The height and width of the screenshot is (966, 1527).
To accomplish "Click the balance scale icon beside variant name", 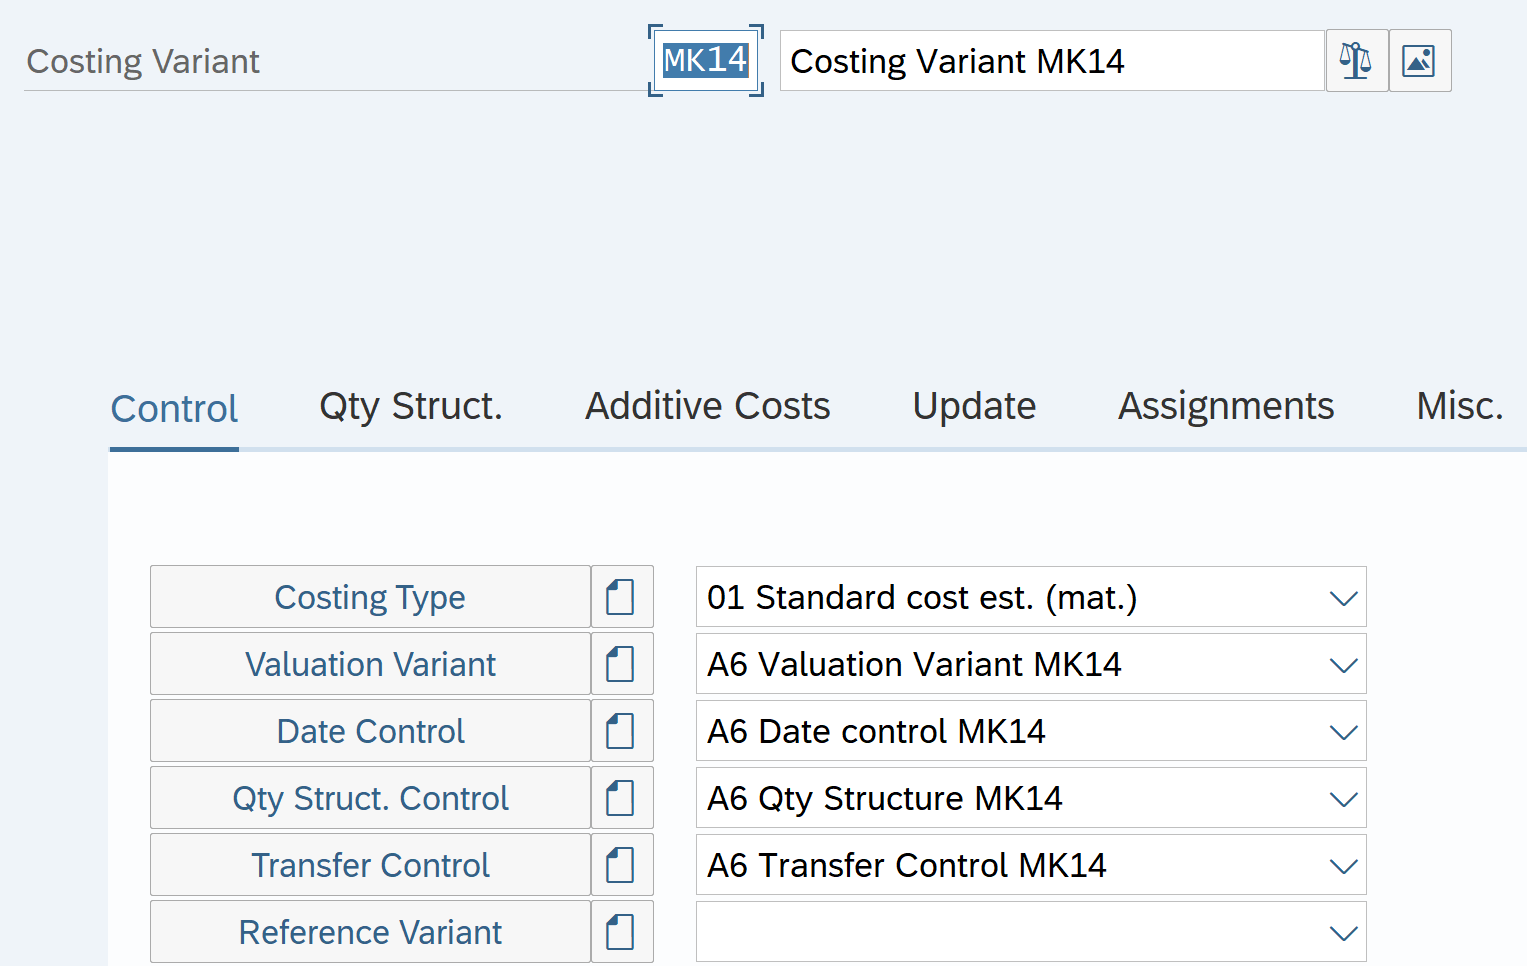I will (1356, 61).
